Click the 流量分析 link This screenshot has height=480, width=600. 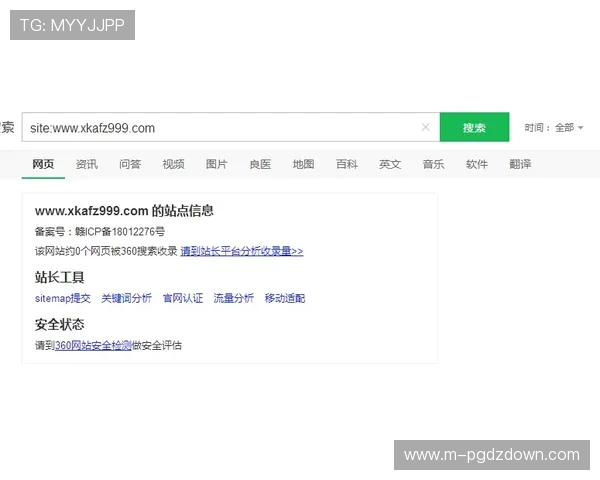[x=234, y=298]
